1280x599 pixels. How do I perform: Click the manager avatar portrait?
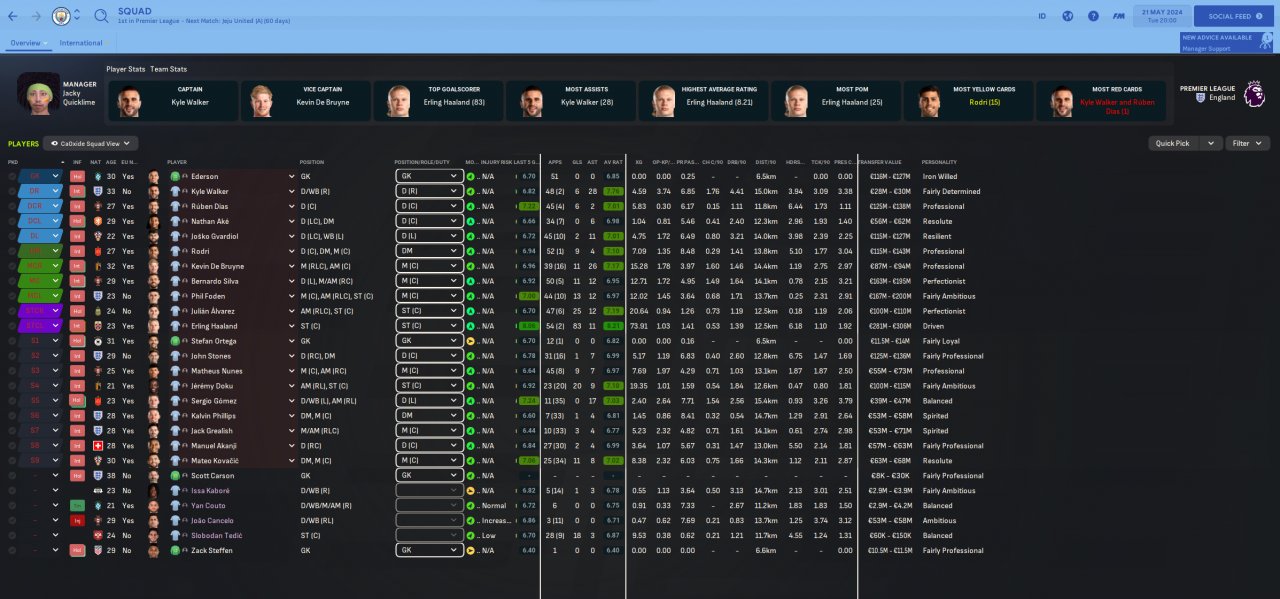(x=37, y=93)
